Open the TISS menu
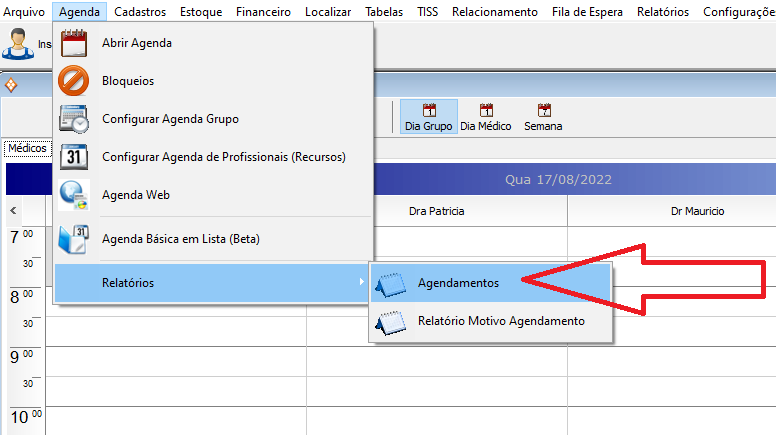776x435 pixels. pos(427,12)
